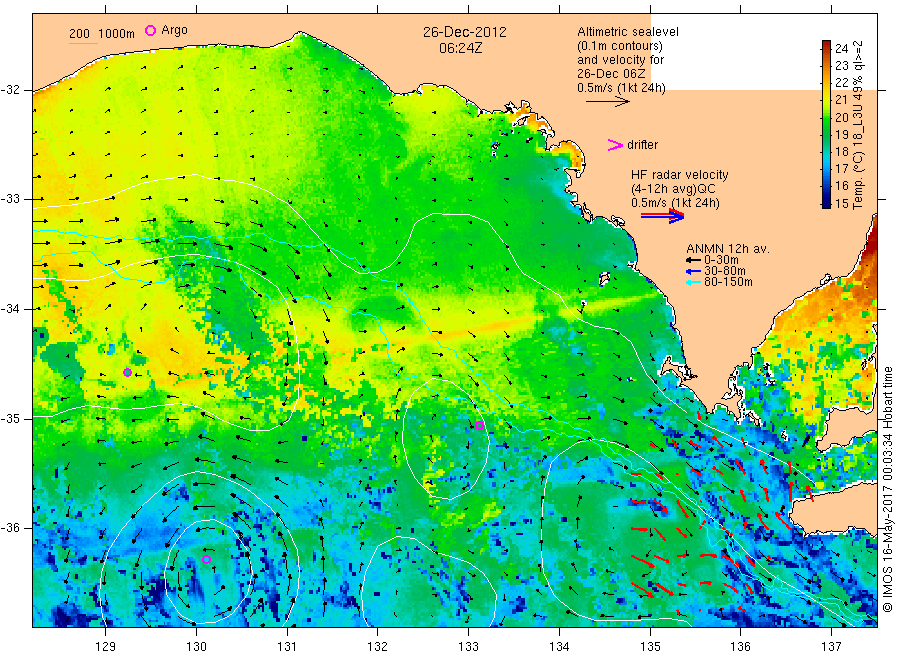Click the '30-80m' depth label
Viewport: 900px width, 660px height.
pos(725,271)
